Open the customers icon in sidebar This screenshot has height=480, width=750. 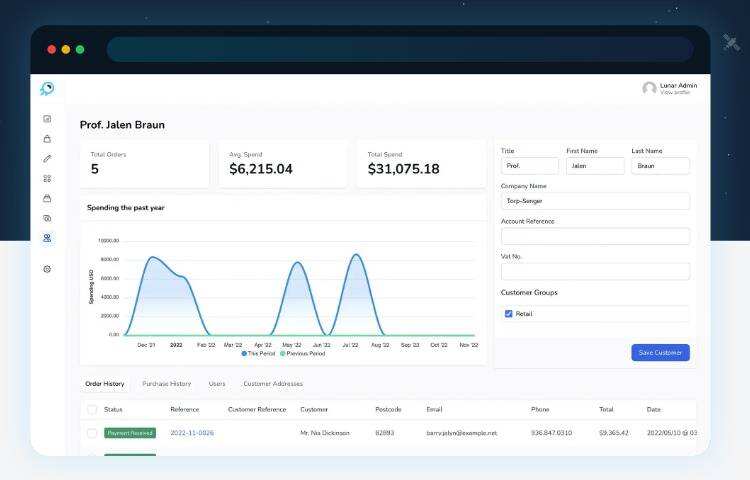click(47, 238)
